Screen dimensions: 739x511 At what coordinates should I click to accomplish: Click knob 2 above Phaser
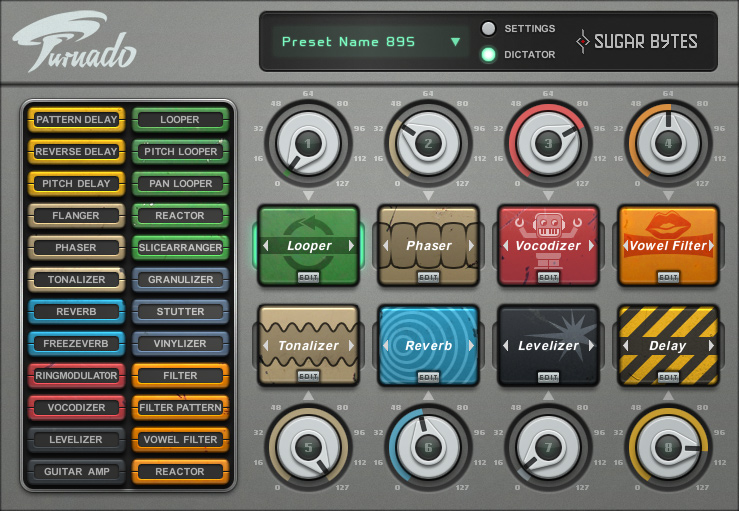pos(428,143)
